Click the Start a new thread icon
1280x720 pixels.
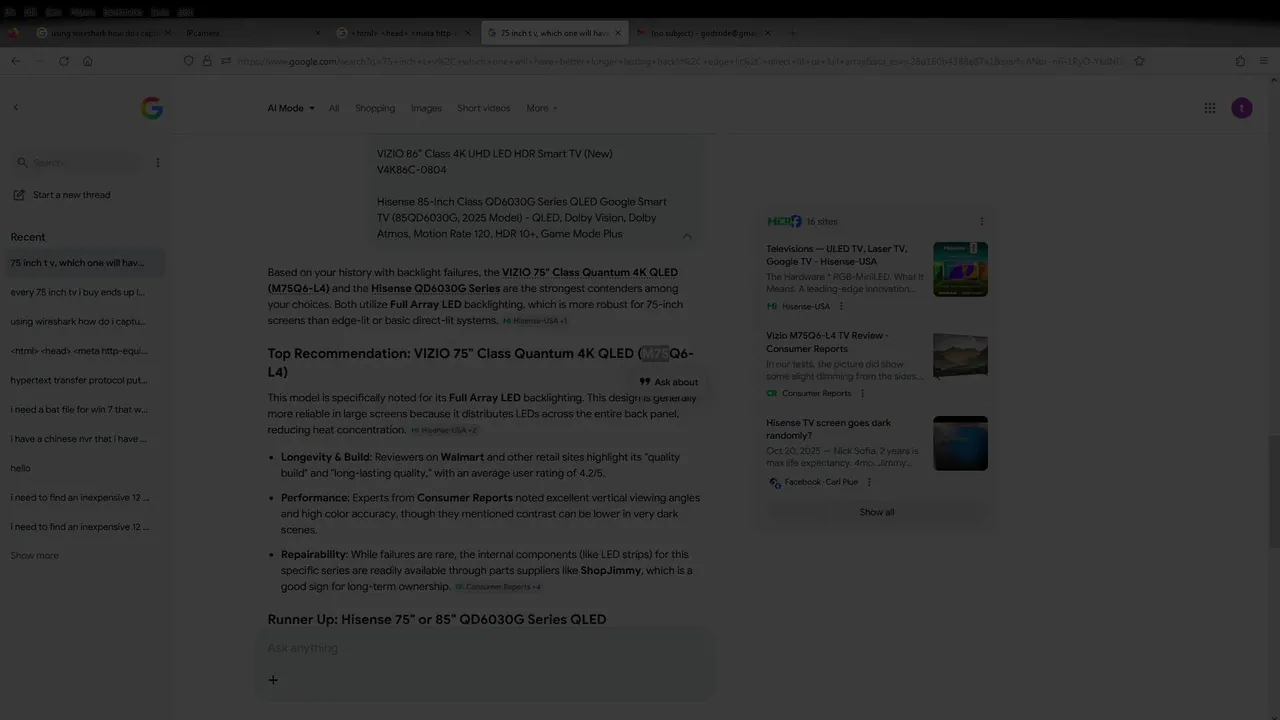click(18, 195)
